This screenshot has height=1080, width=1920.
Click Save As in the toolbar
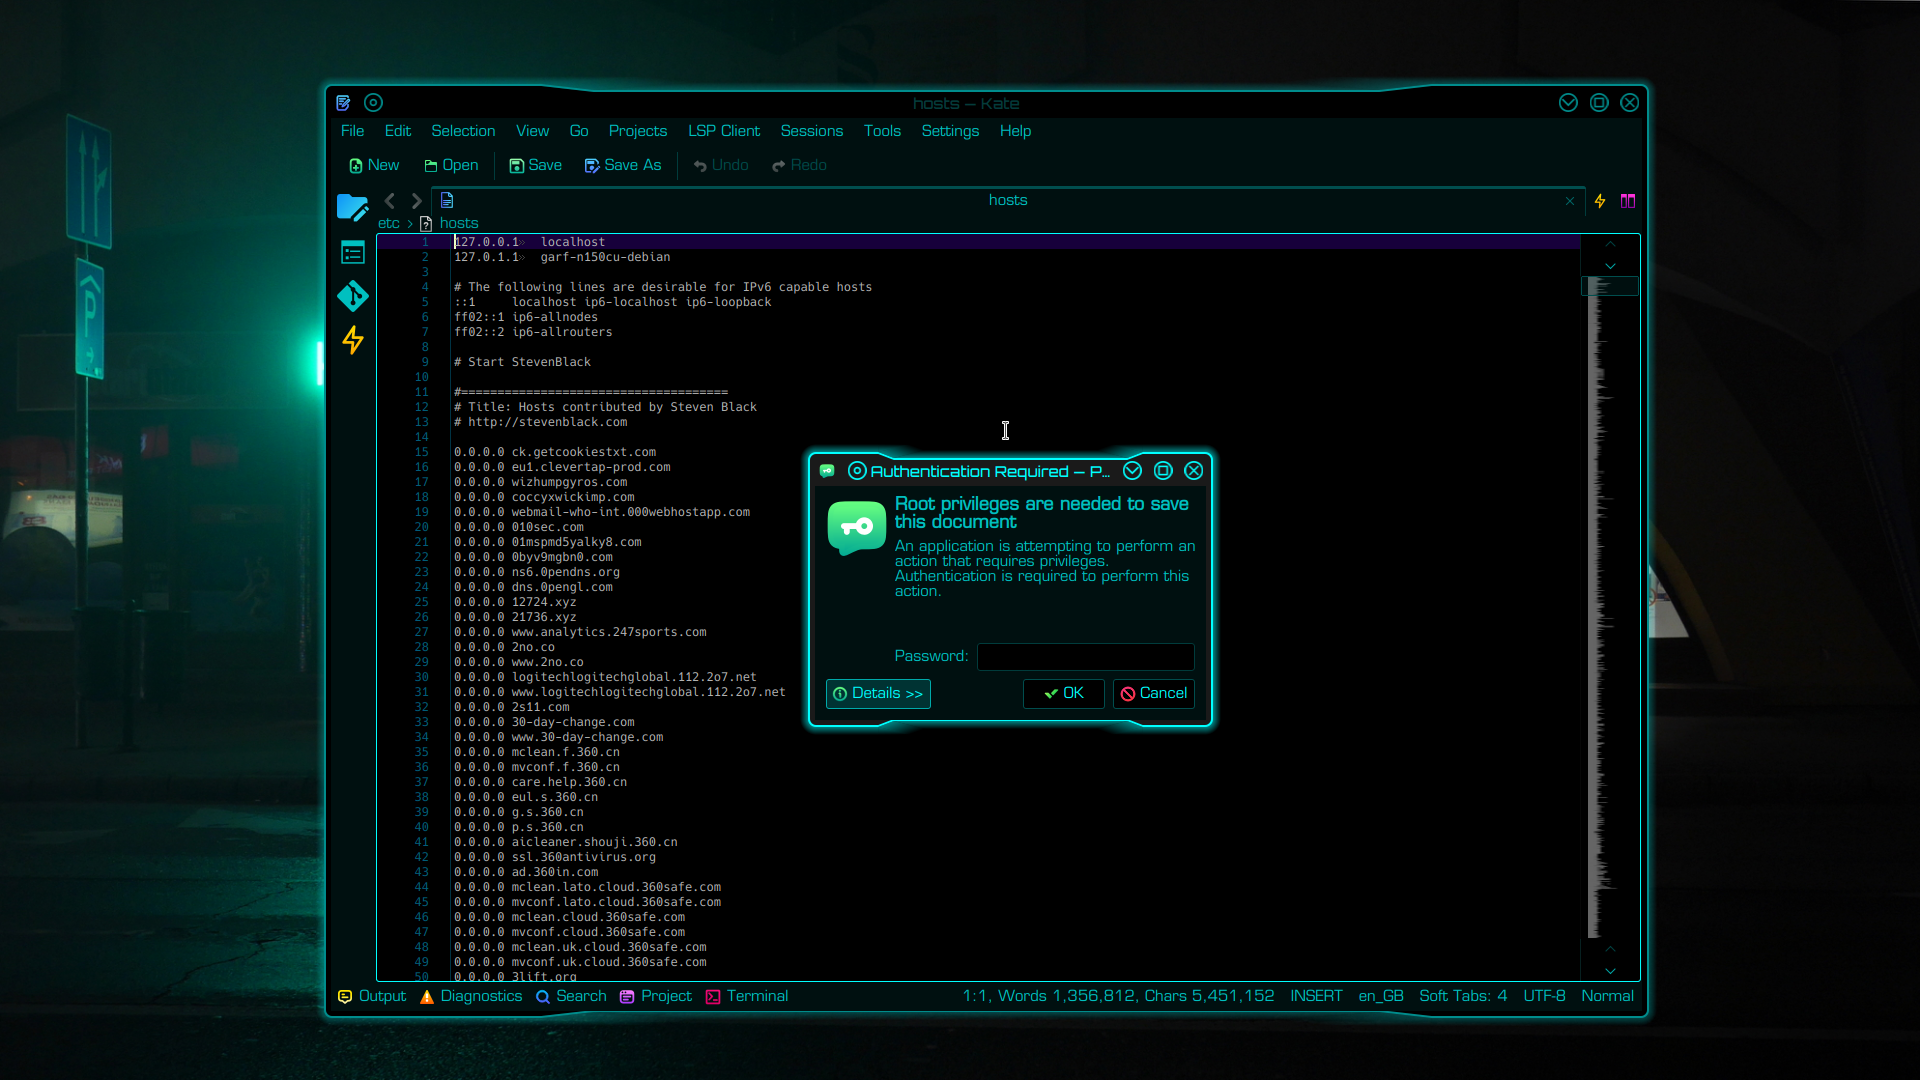(x=623, y=165)
